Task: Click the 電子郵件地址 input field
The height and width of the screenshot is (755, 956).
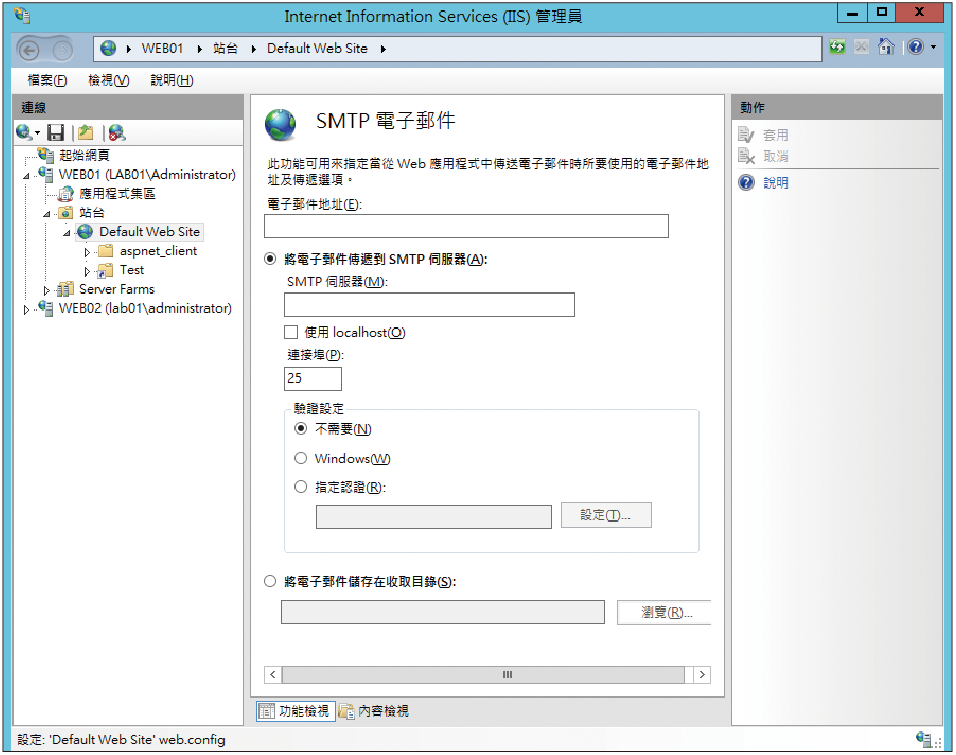Action: pos(466,226)
